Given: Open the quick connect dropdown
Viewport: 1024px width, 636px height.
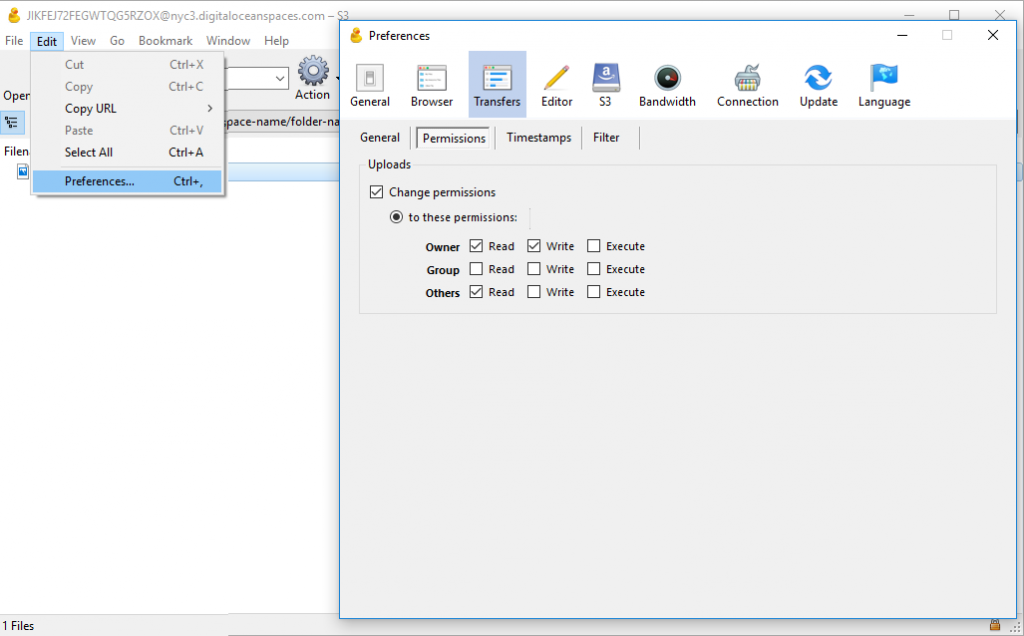Looking at the screenshot, I should (x=279, y=78).
